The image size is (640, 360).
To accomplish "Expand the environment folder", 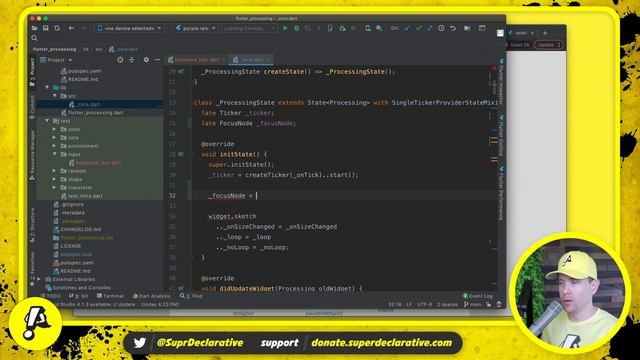I will [55, 146].
